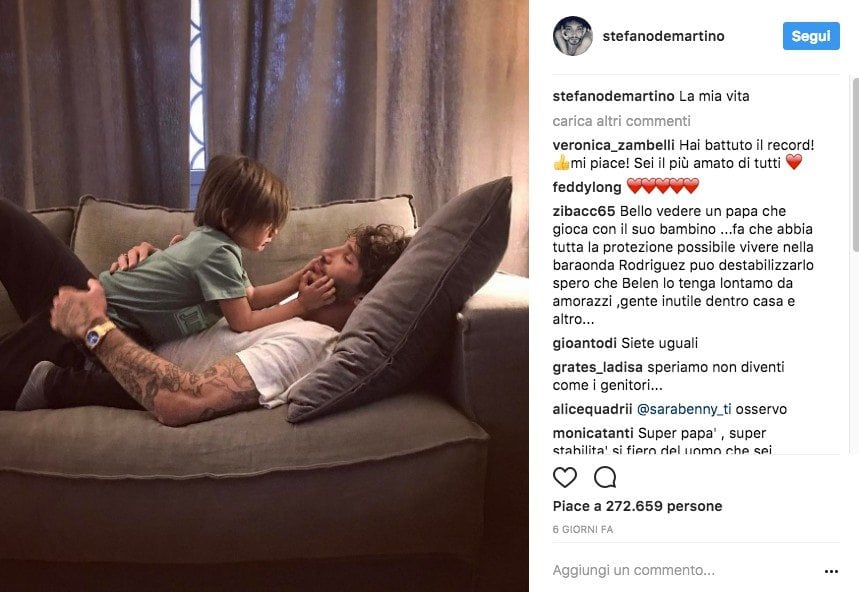This screenshot has height=592, width=859.
Task: Open the 6 GIORNI FA timestamp
Action: pos(582,530)
